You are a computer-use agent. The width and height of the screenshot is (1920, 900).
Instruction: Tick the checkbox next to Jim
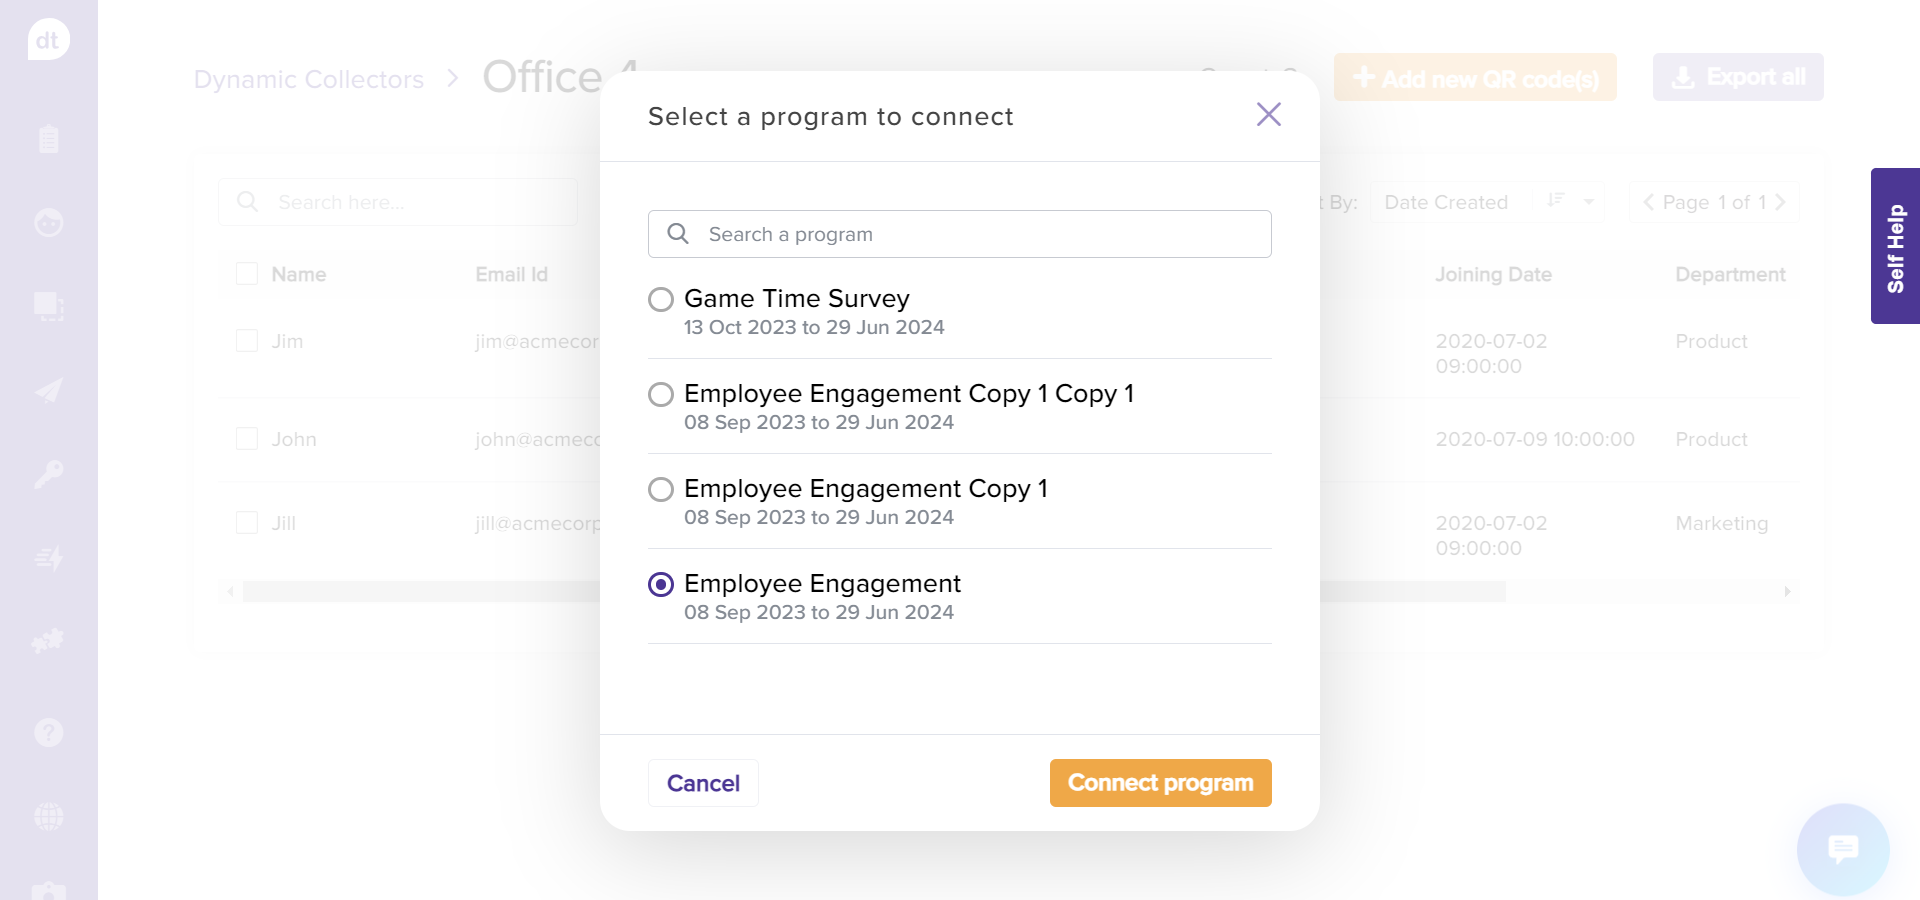pyautogui.click(x=247, y=341)
